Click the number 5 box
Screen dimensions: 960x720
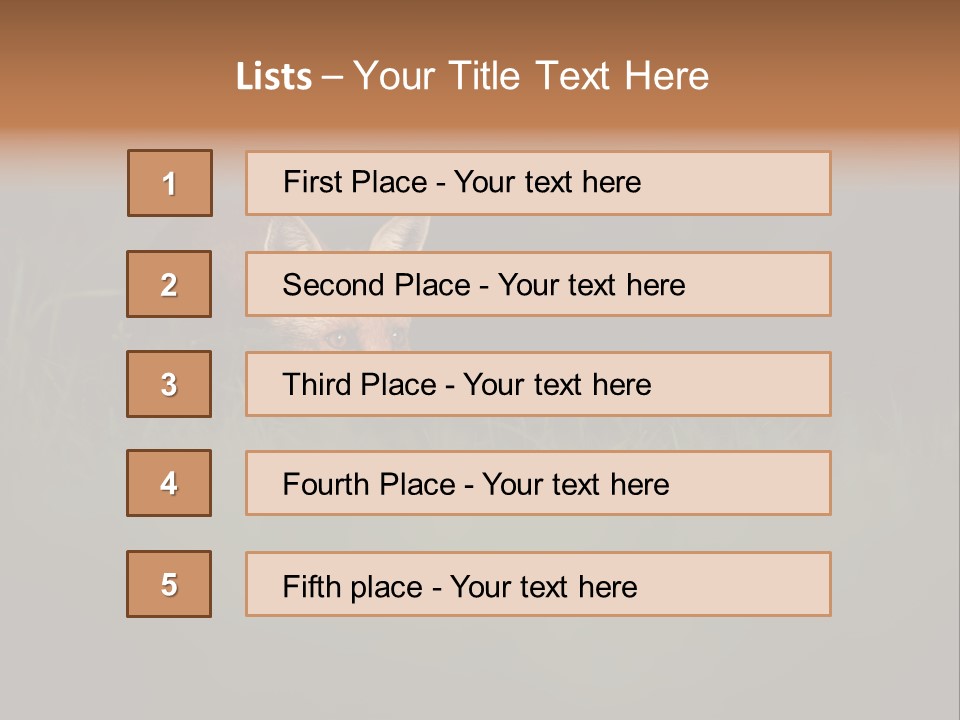169,584
